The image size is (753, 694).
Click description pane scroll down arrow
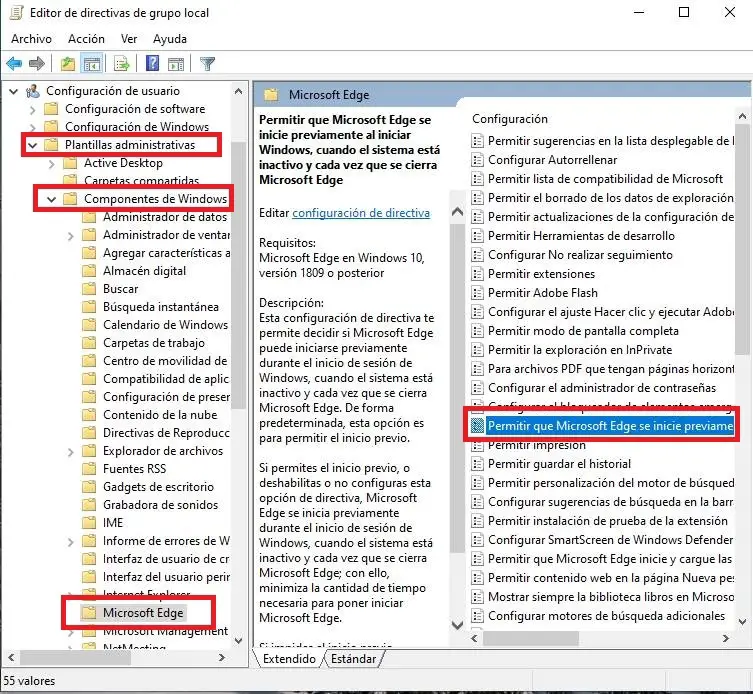pyautogui.click(x=458, y=625)
